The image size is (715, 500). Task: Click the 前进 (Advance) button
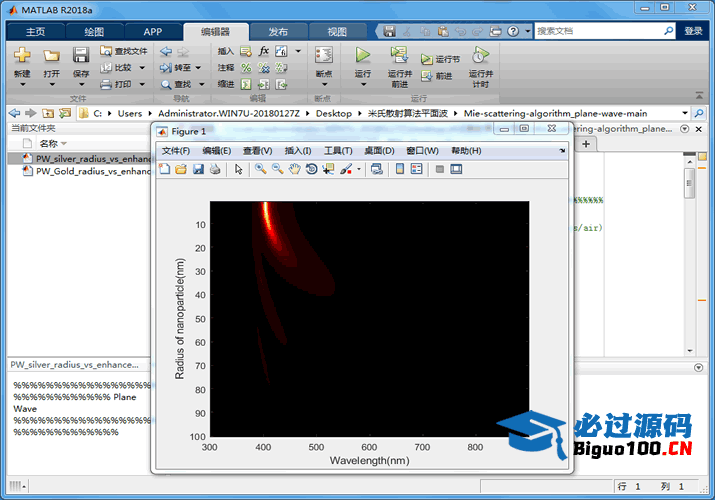[x=437, y=76]
